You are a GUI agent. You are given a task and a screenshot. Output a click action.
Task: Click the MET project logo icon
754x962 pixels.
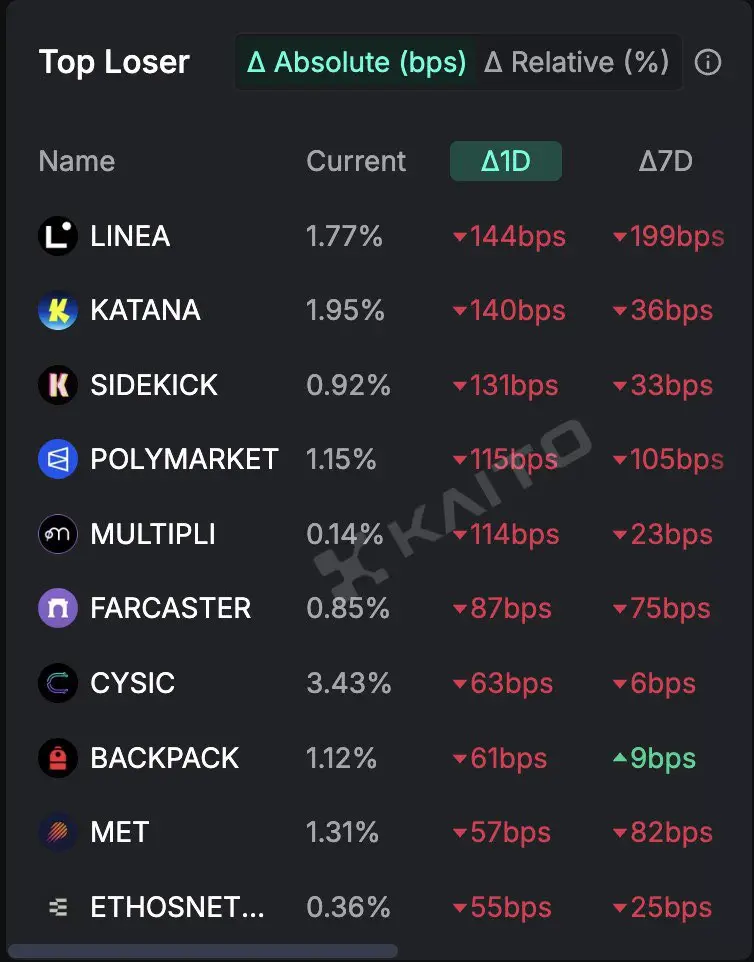[x=58, y=833]
